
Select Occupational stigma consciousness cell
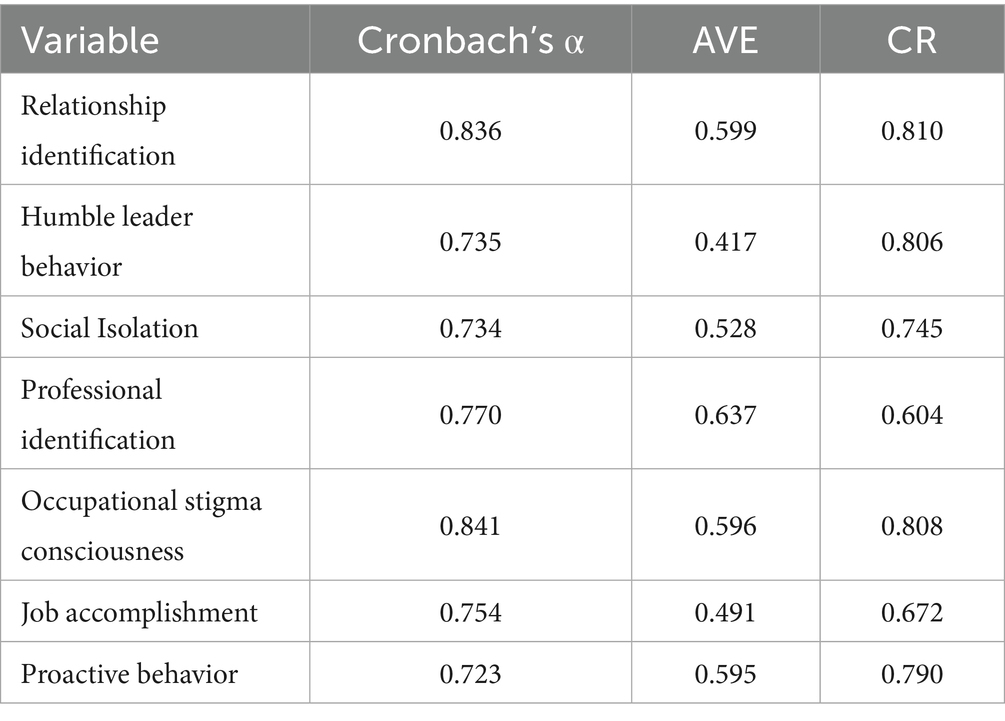tap(141, 526)
